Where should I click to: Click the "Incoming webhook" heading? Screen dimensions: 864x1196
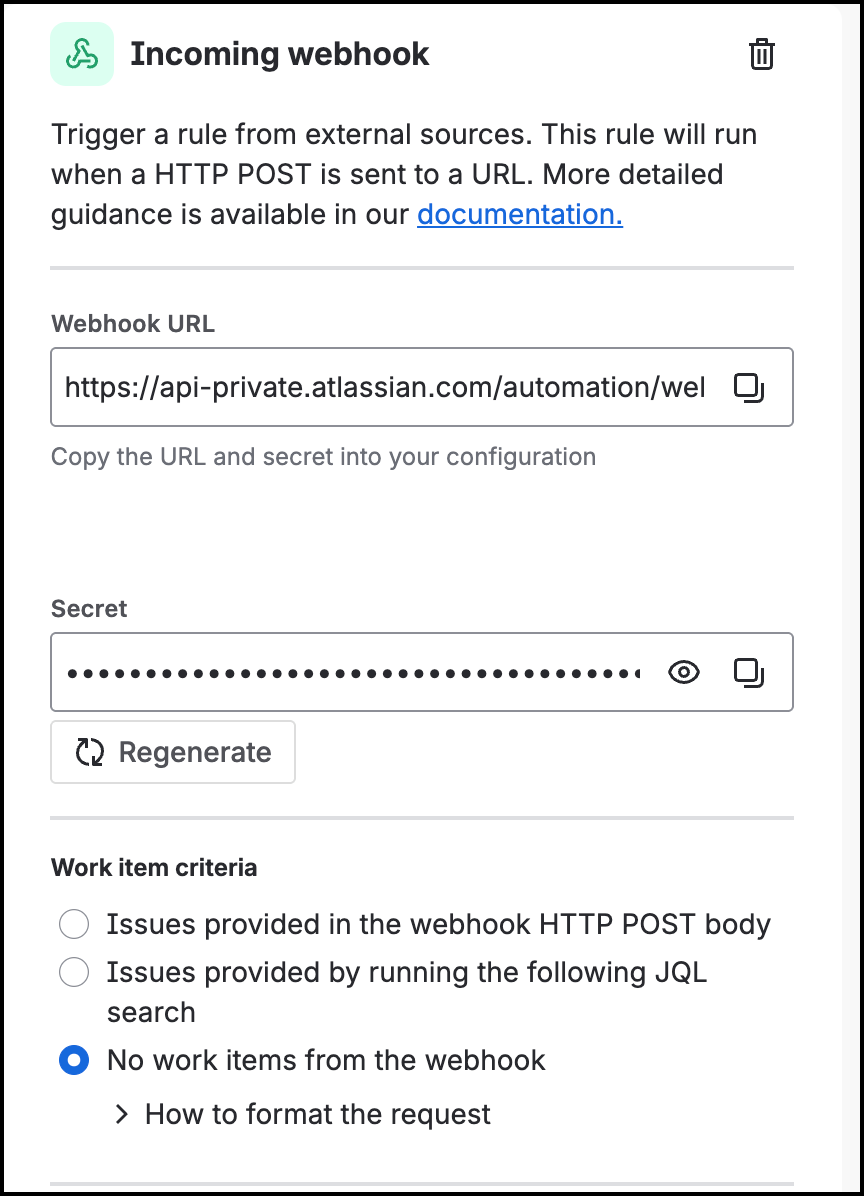point(280,54)
